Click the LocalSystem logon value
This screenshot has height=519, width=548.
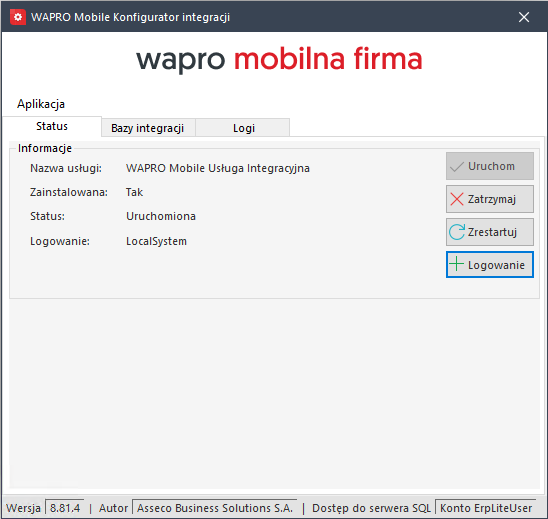tap(156, 241)
